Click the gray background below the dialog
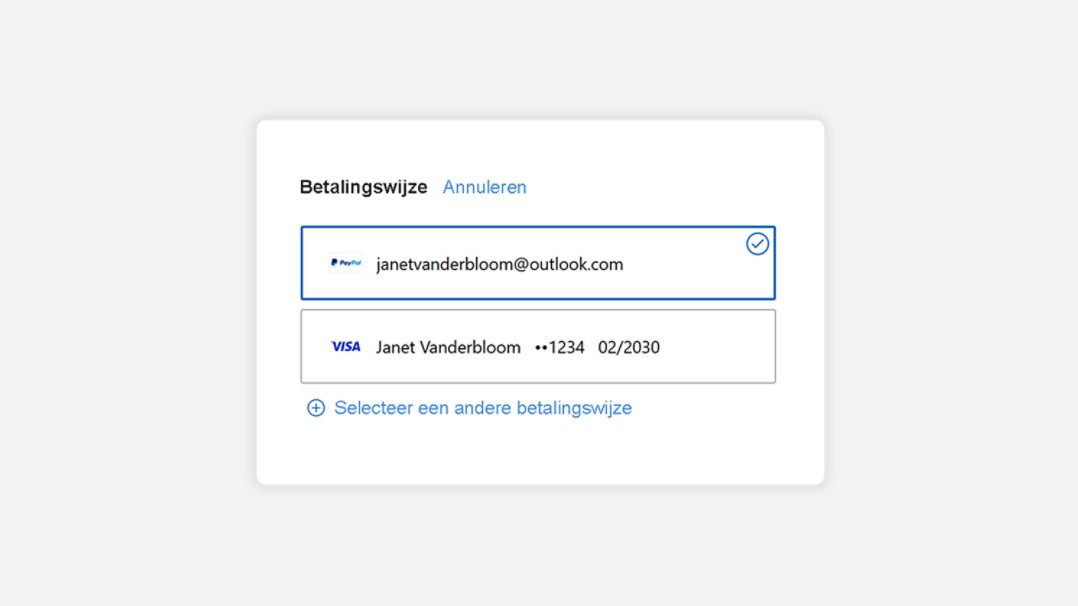This screenshot has height=606, width=1078. pos(540,545)
